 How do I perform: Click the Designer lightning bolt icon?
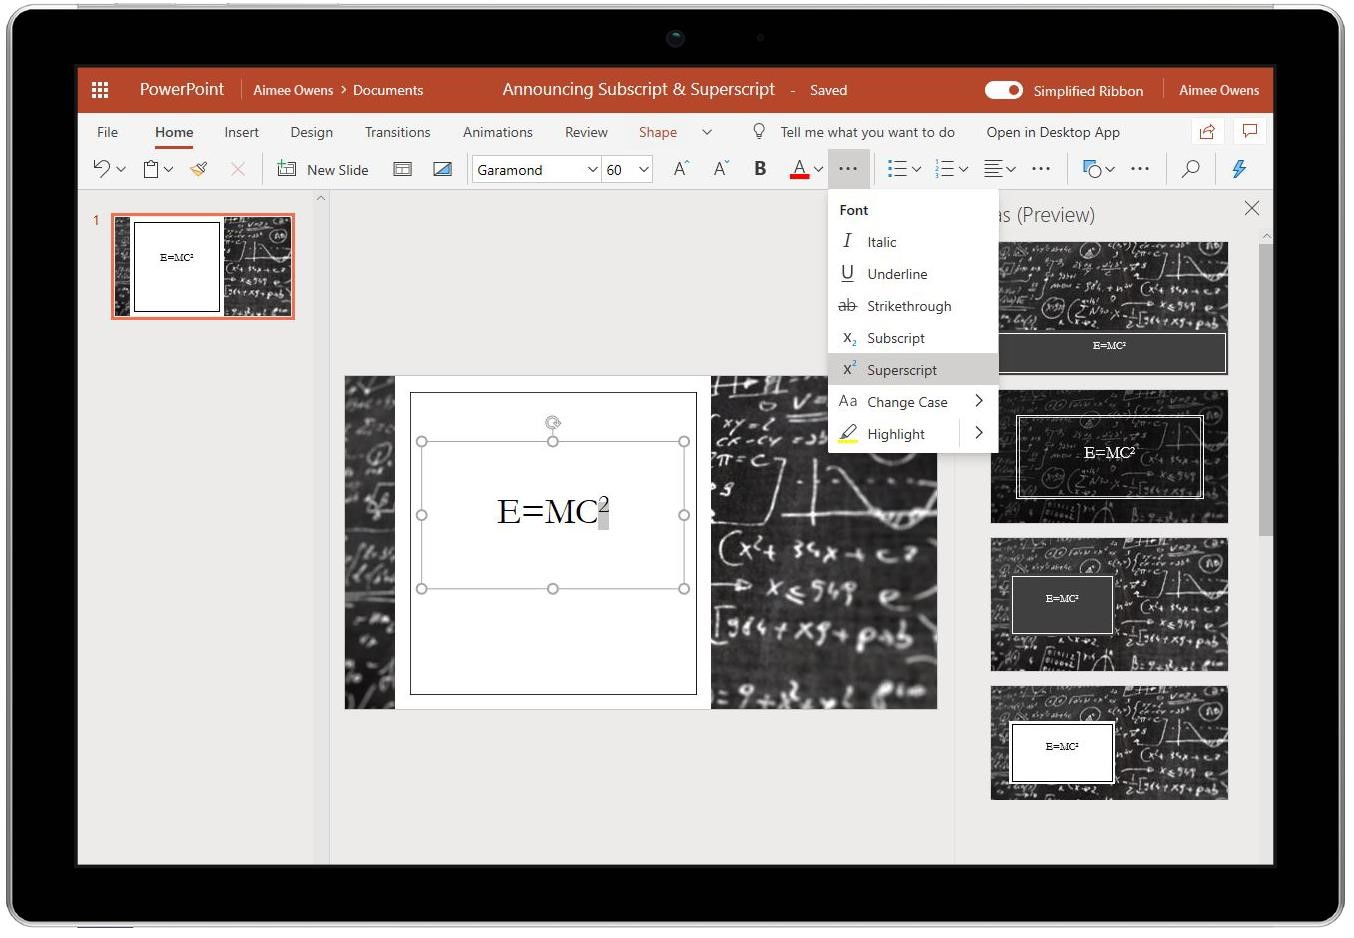tap(1239, 169)
